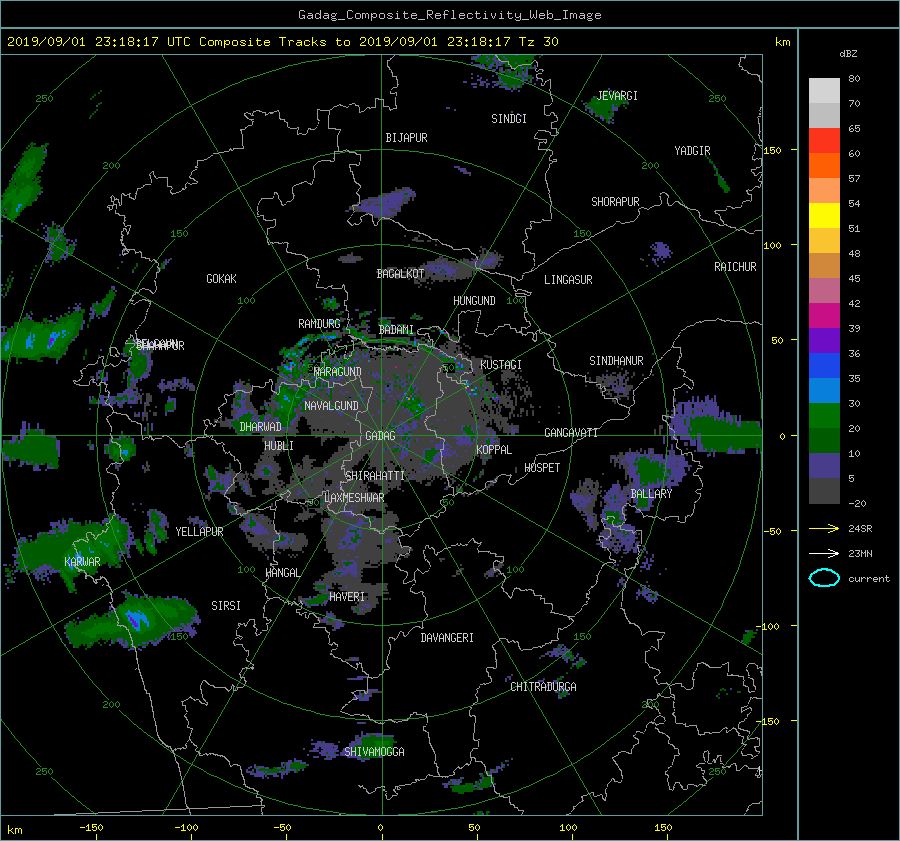
Task: Click the DHARWAD city label
Action: (260, 427)
